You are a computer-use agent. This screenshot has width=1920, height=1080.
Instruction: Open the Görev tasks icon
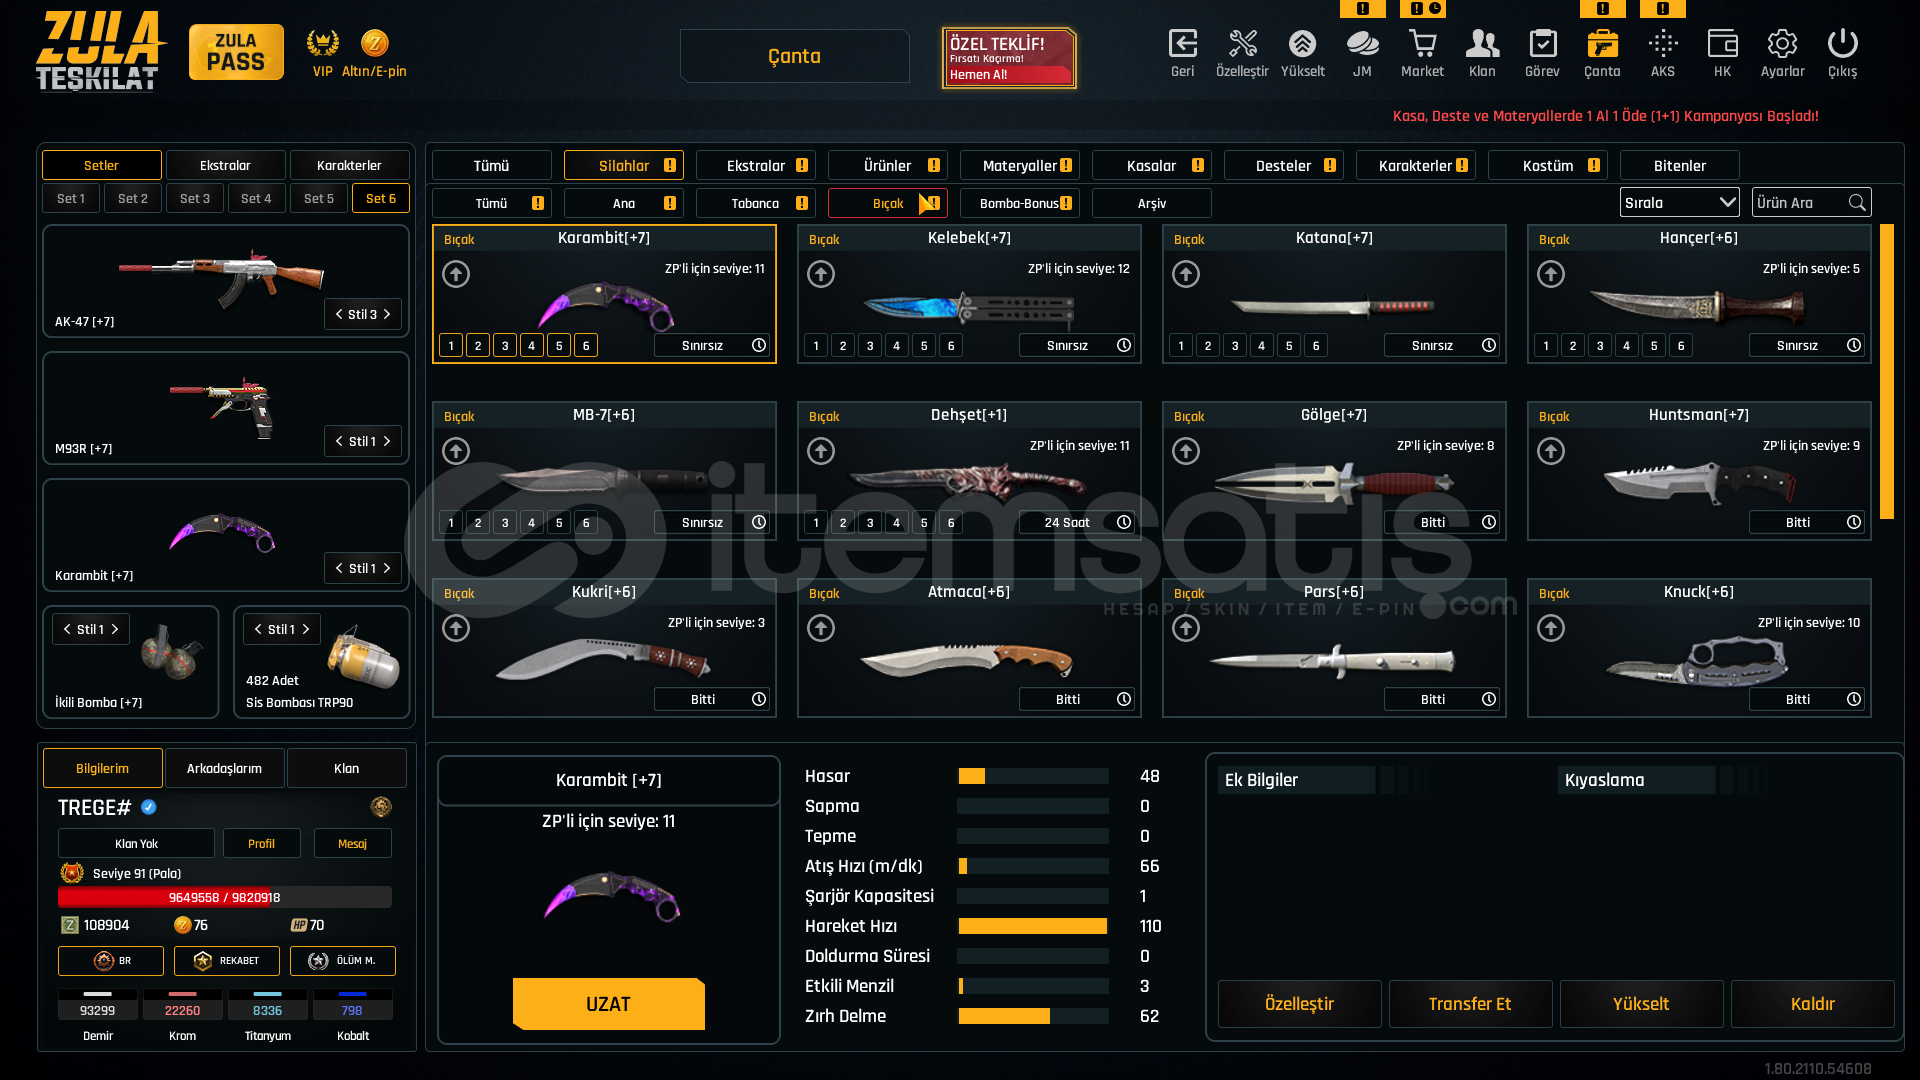[x=1542, y=44]
